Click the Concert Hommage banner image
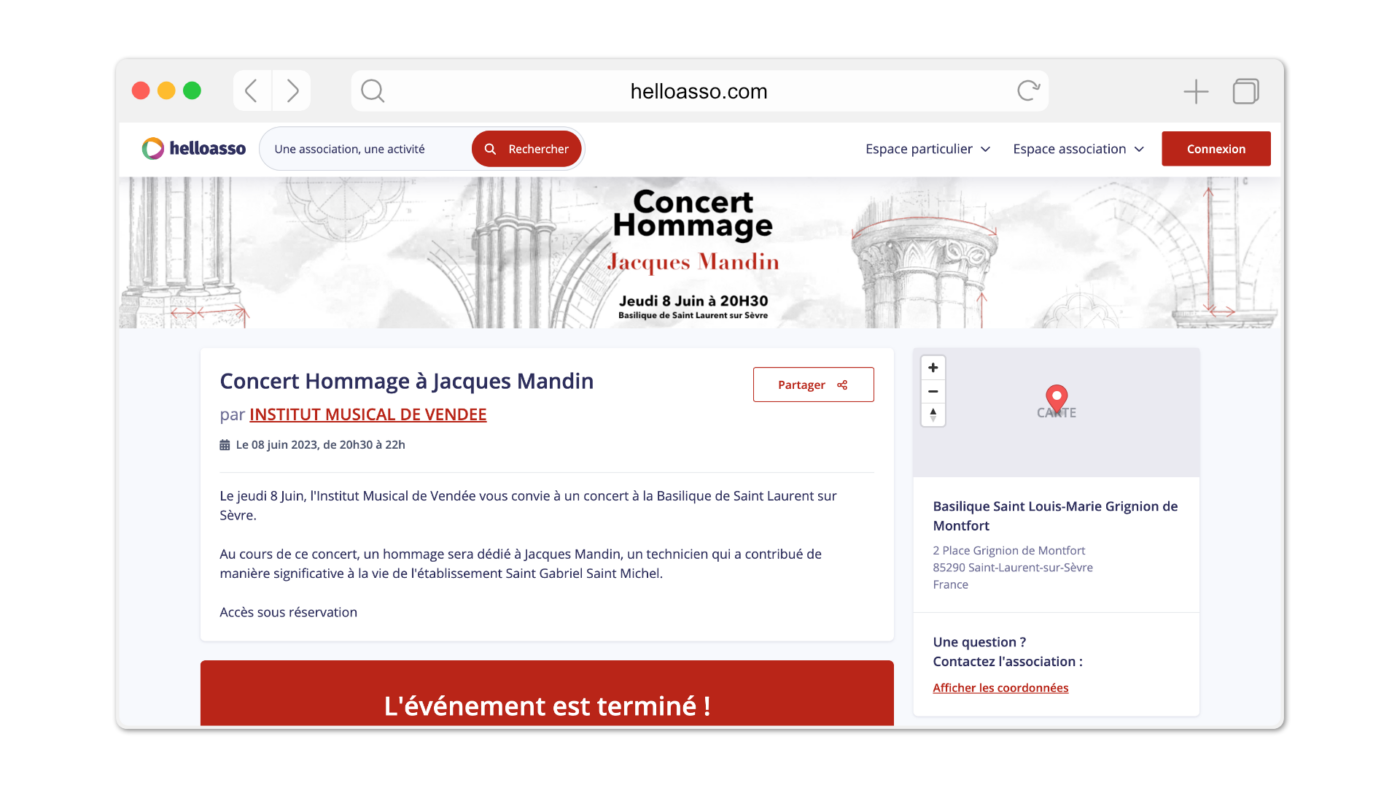This screenshot has width=1400, height=788. coord(699,253)
